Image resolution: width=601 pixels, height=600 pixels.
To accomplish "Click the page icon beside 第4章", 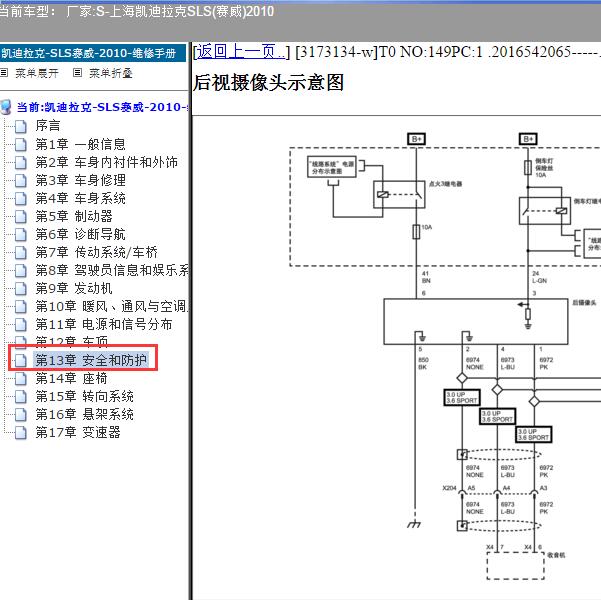I will coord(21,199).
